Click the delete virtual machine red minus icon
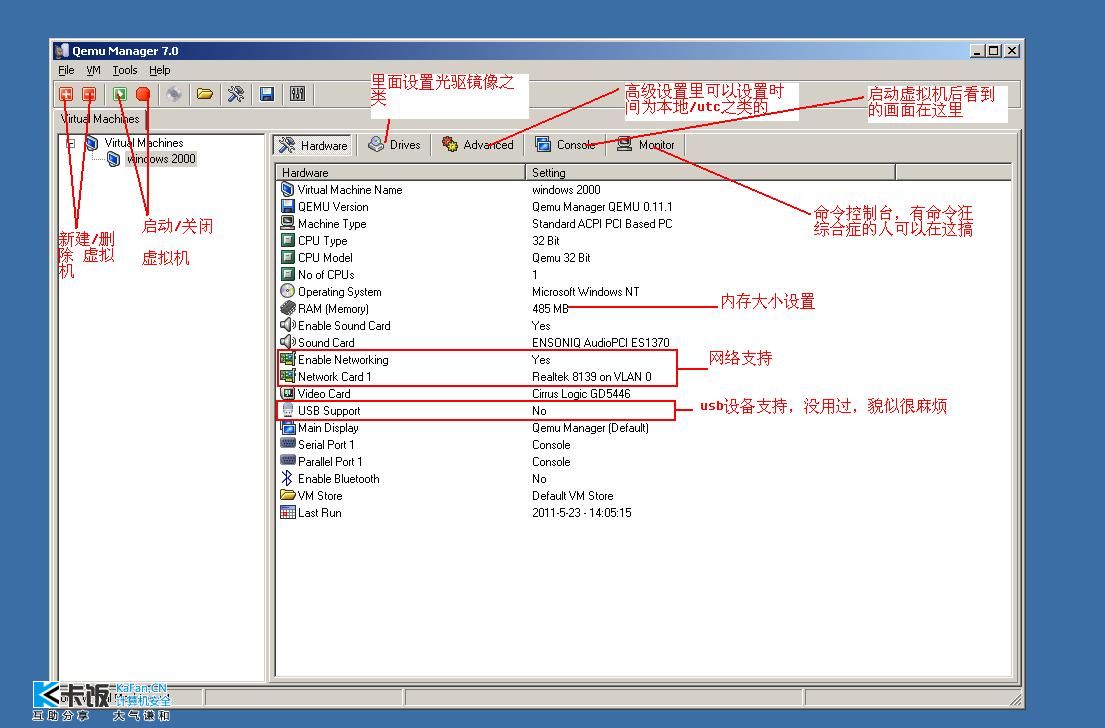The image size is (1105, 728). [x=89, y=94]
